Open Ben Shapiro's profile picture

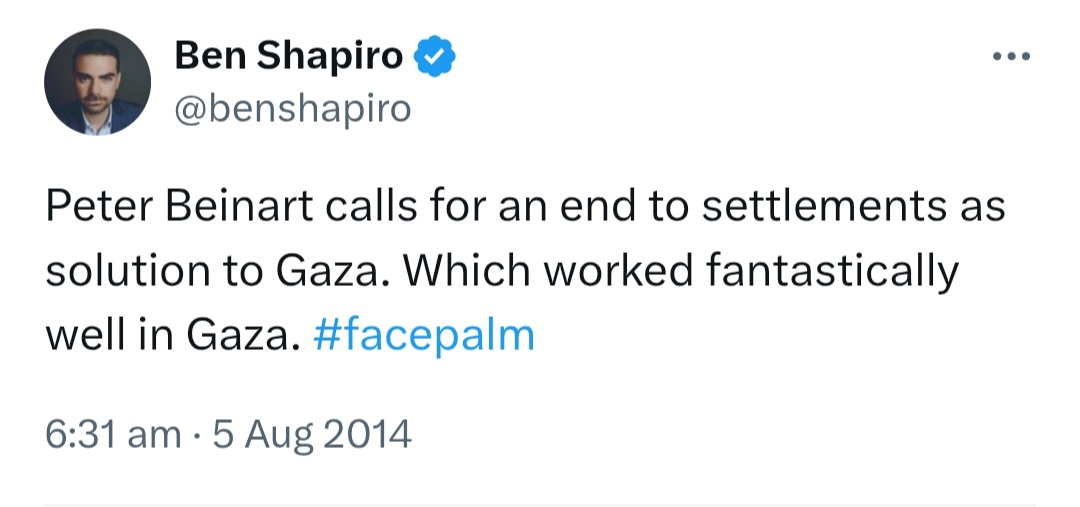(x=97, y=82)
